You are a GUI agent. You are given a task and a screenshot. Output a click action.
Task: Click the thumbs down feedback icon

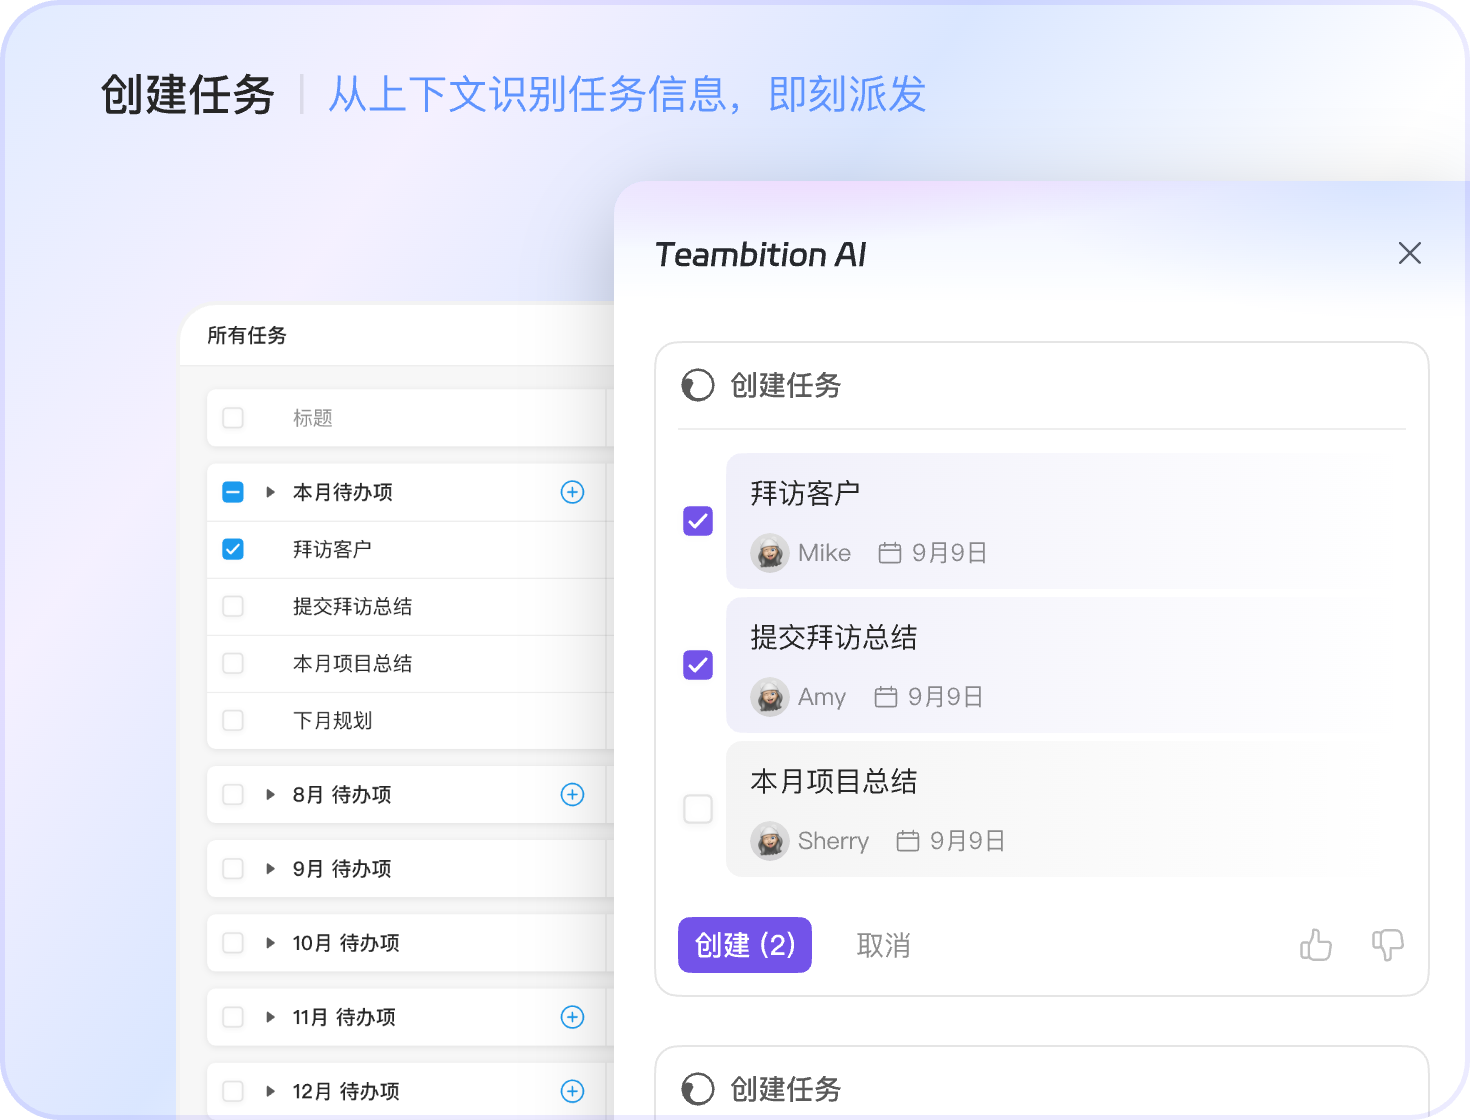(1387, 944)
